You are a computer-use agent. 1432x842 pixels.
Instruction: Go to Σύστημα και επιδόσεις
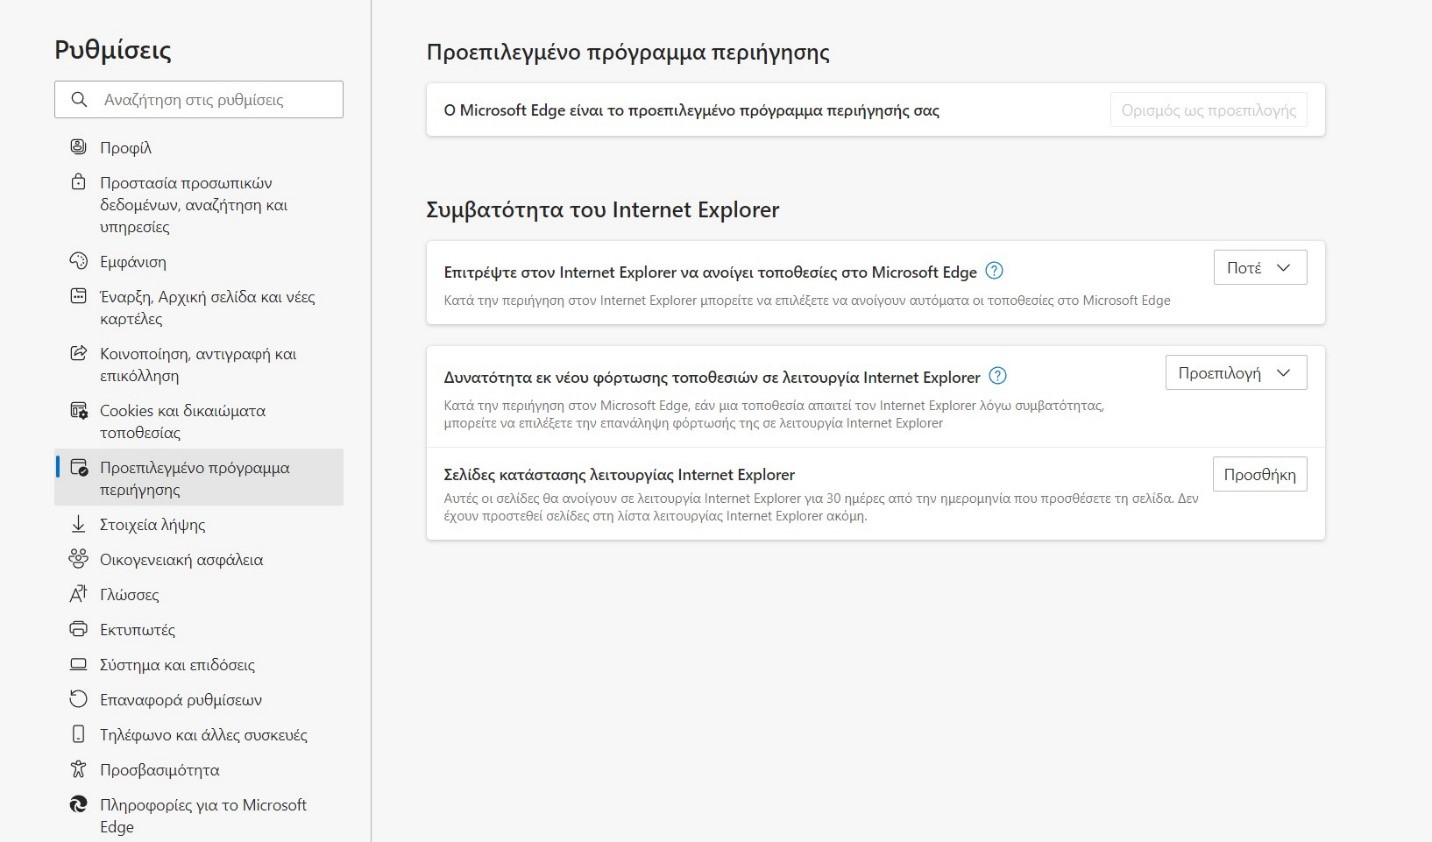coord(199,665)
